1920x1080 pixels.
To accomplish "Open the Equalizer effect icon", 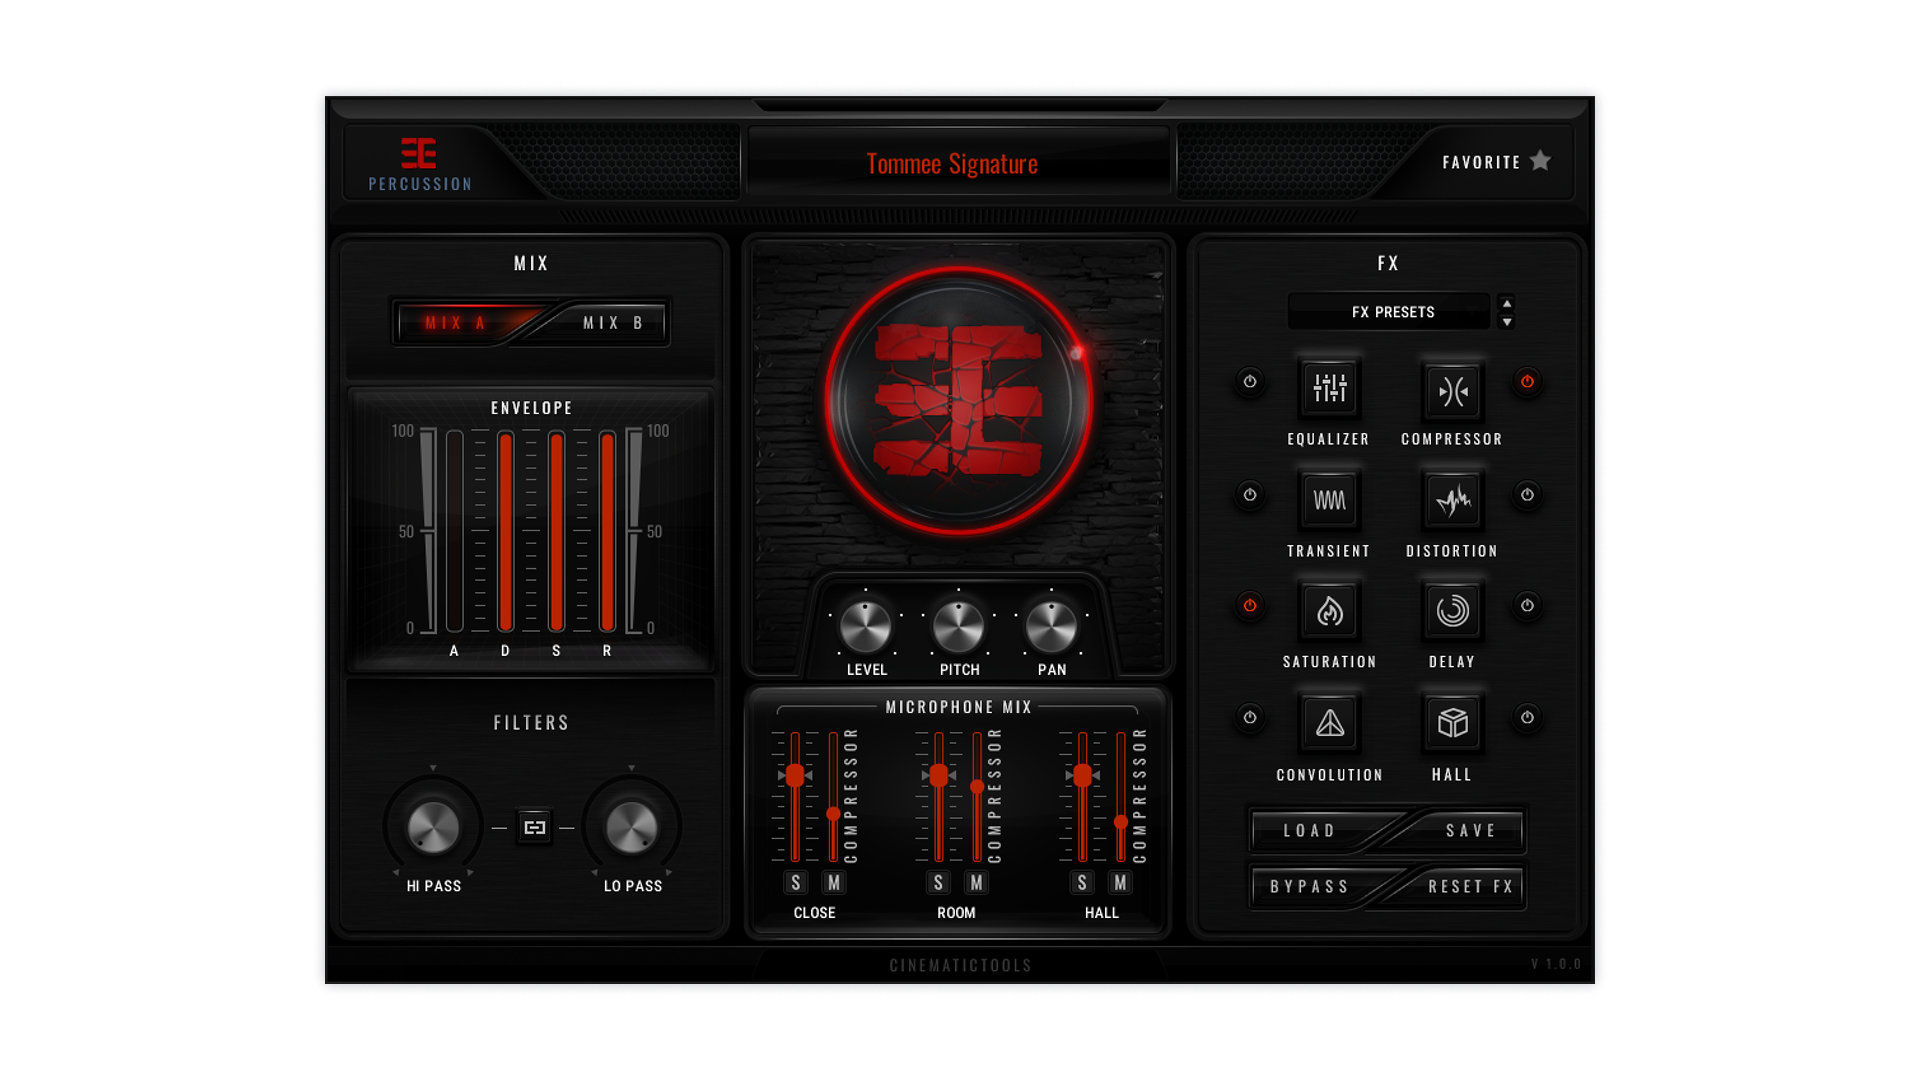I will coord(1329,388).
